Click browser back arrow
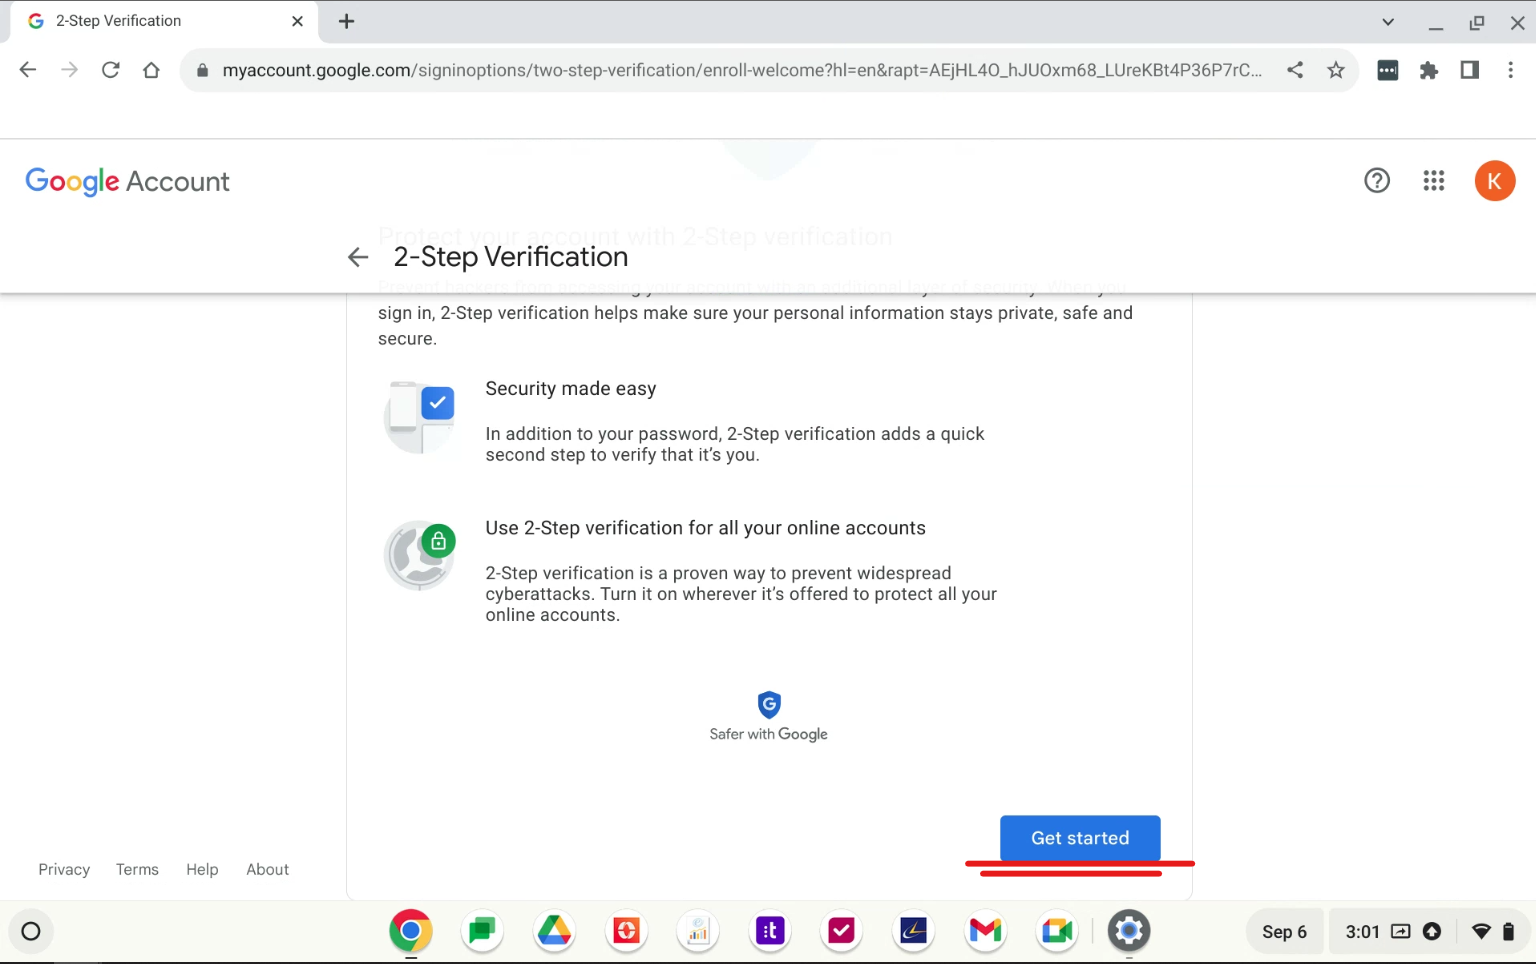The width and height of the screenshot is (1536, 964). pos(28,70)
